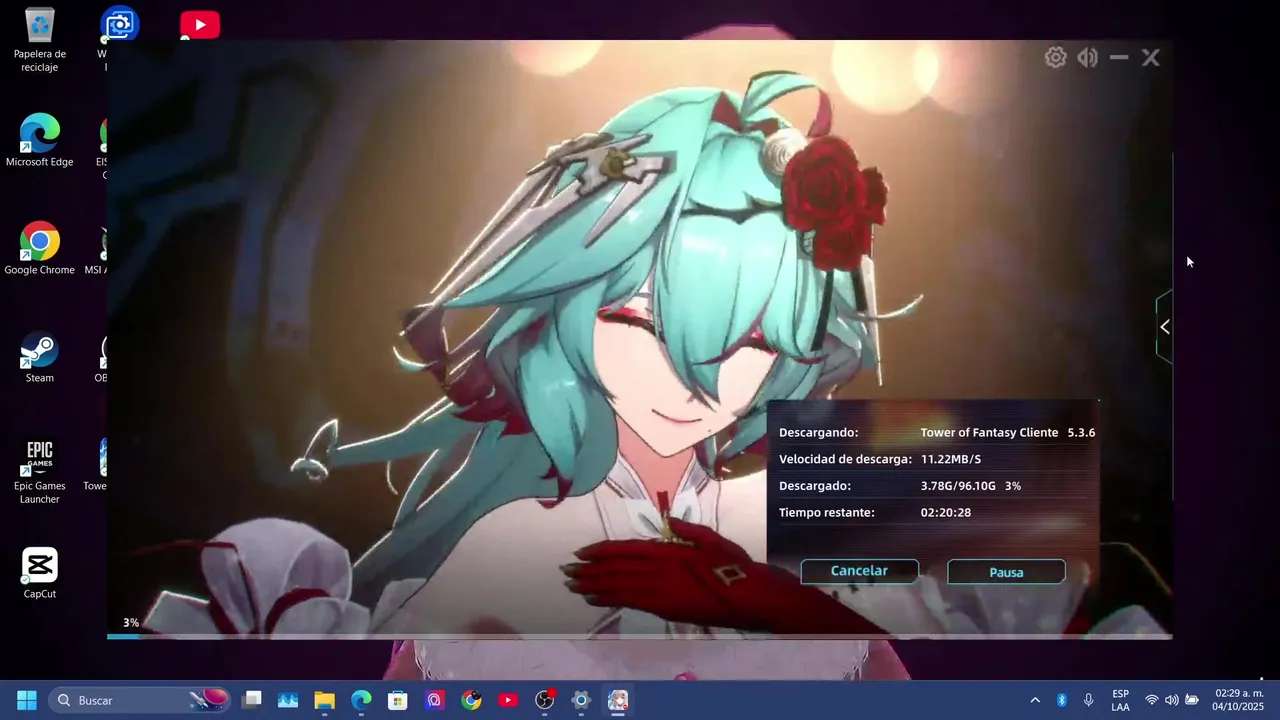Click the 3% label above progress bar
1280x720 pixels.
131,622
